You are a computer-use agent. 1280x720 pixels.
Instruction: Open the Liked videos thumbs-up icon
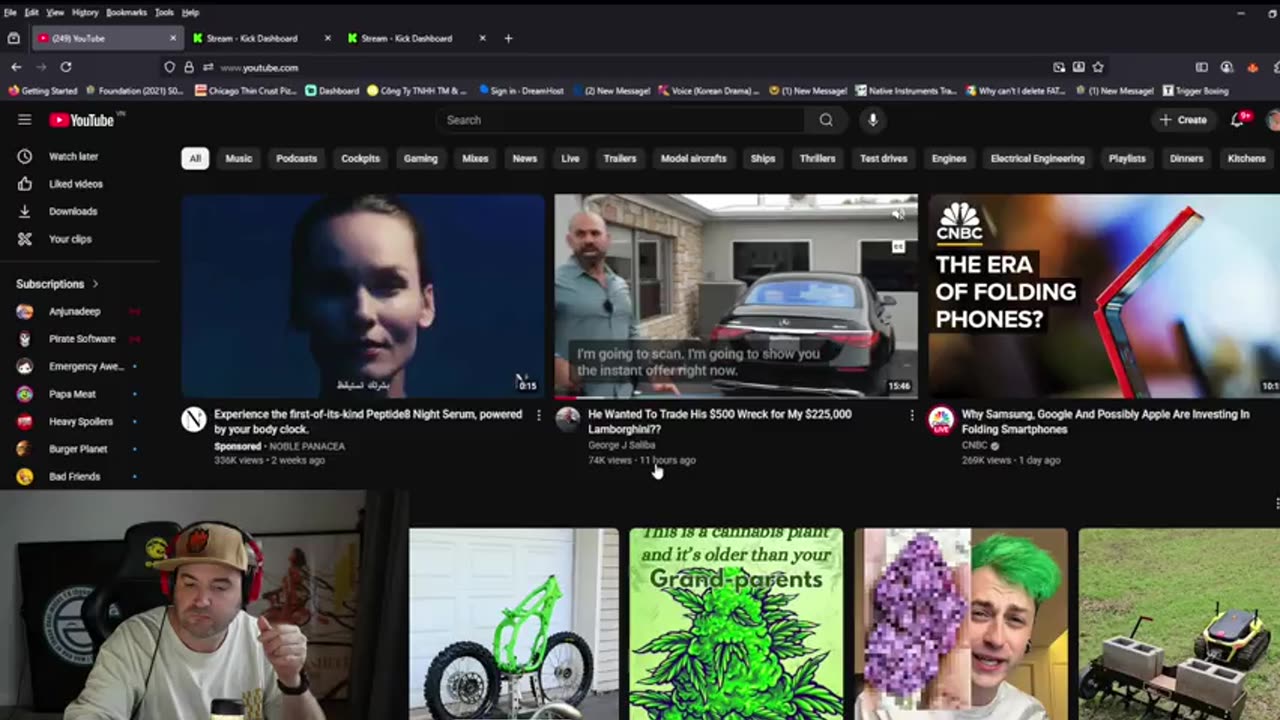25,184
